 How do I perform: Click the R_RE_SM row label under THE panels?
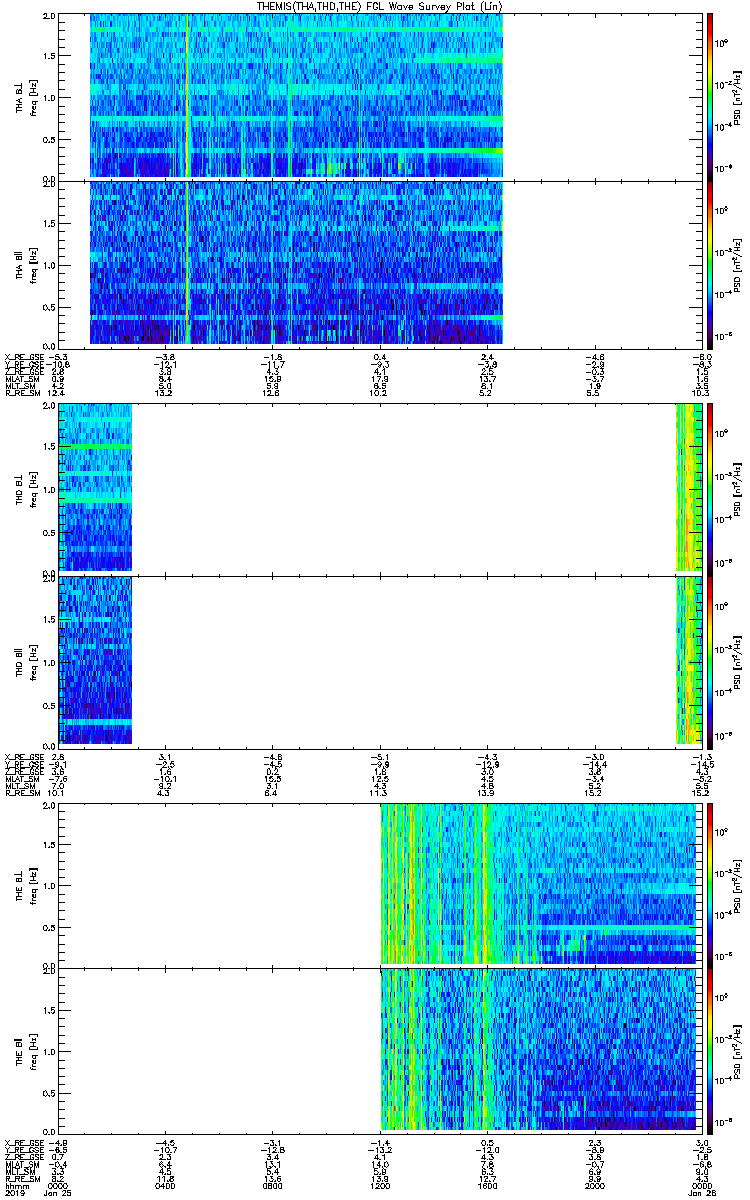pyautogui.click(x=22, y=1177)
